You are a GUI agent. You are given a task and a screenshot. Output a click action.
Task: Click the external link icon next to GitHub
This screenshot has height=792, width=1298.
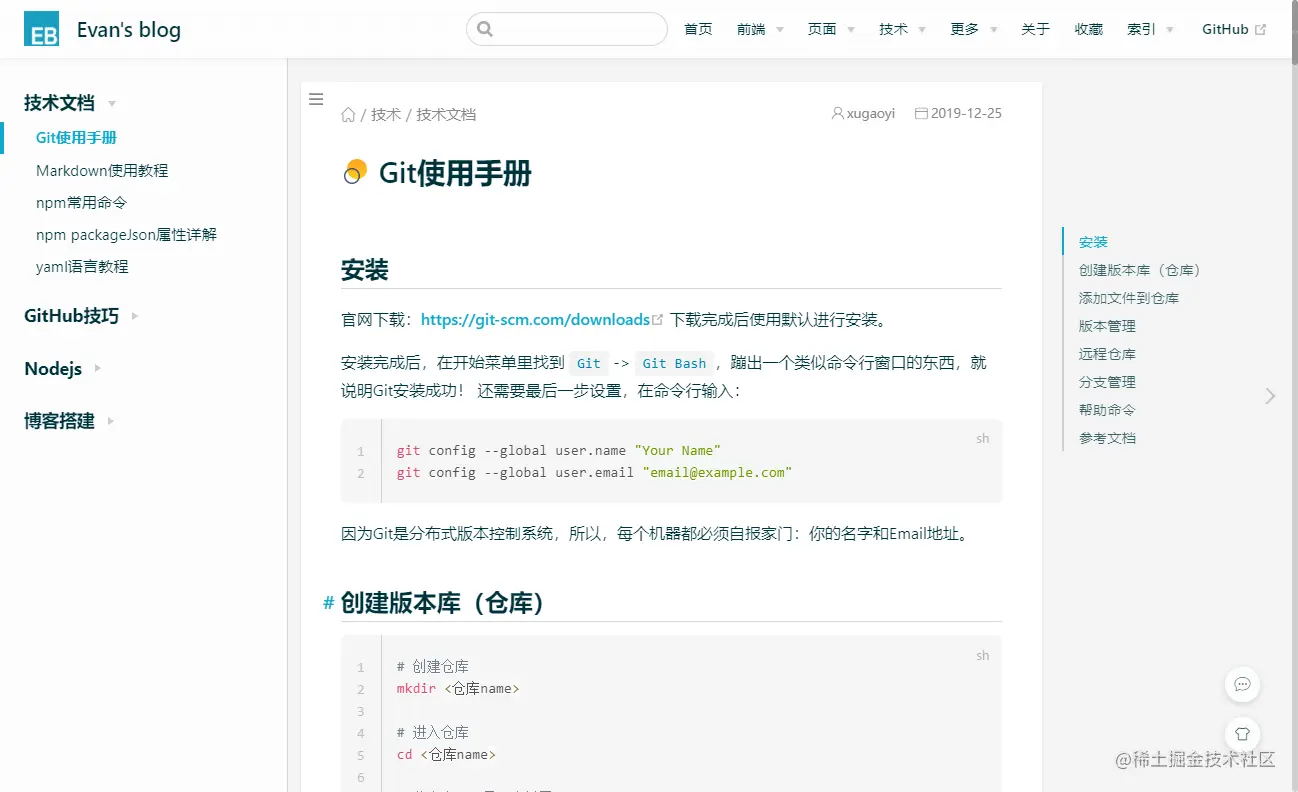1260,29
